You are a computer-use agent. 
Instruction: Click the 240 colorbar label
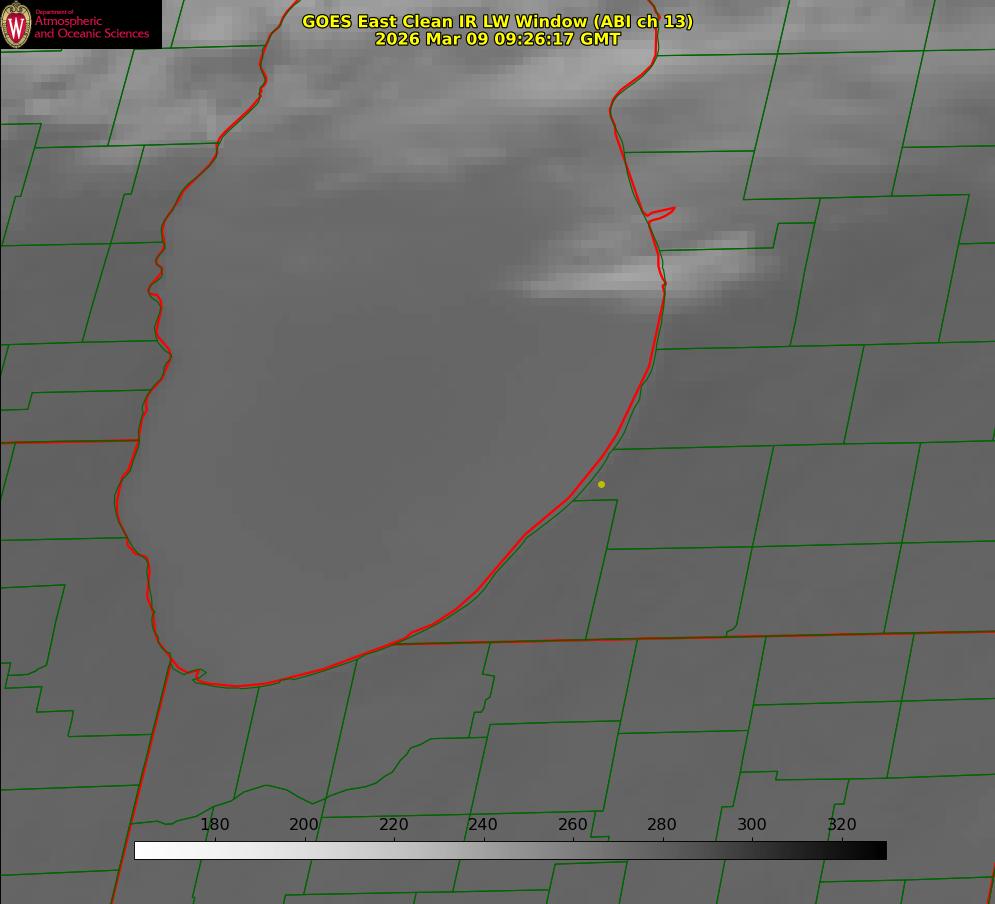click(x=483, y=825)
